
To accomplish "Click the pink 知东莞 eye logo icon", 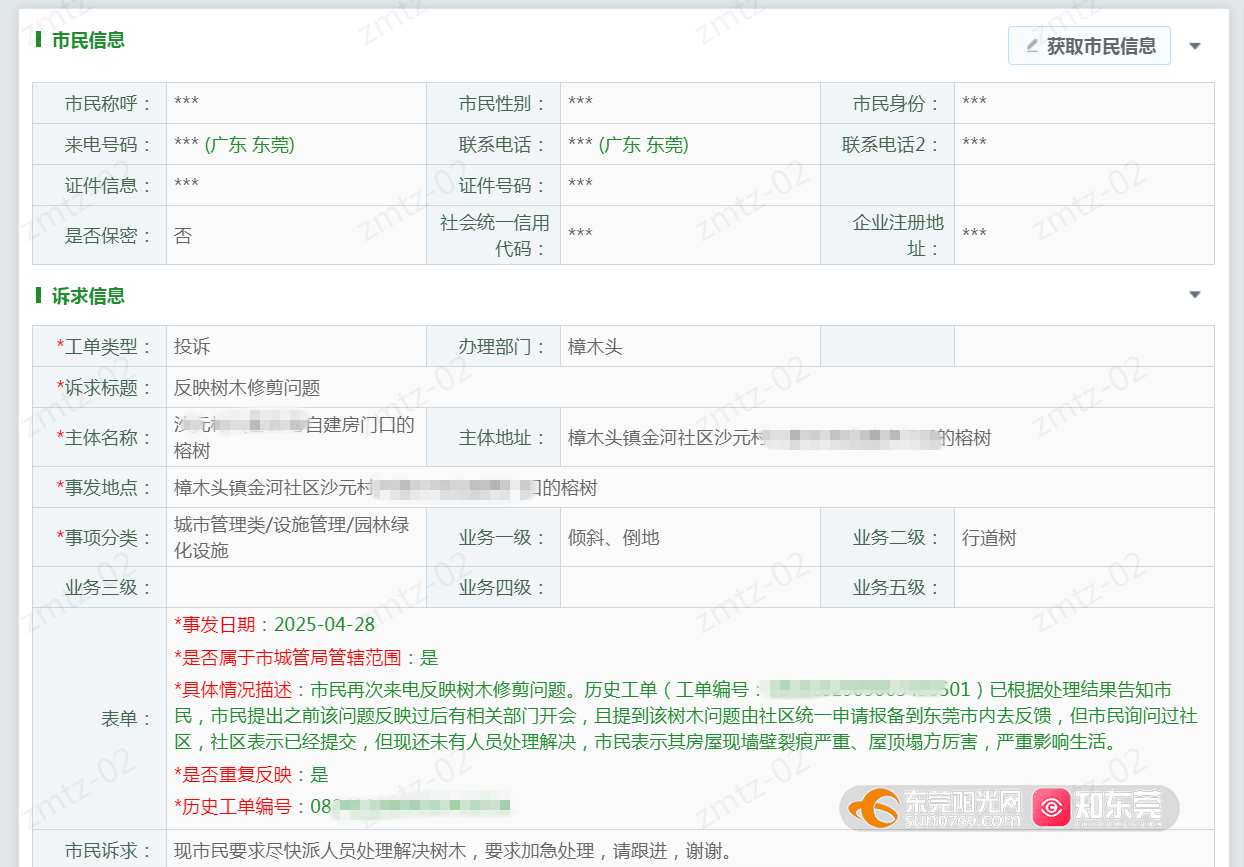I will click(1049, 808).
